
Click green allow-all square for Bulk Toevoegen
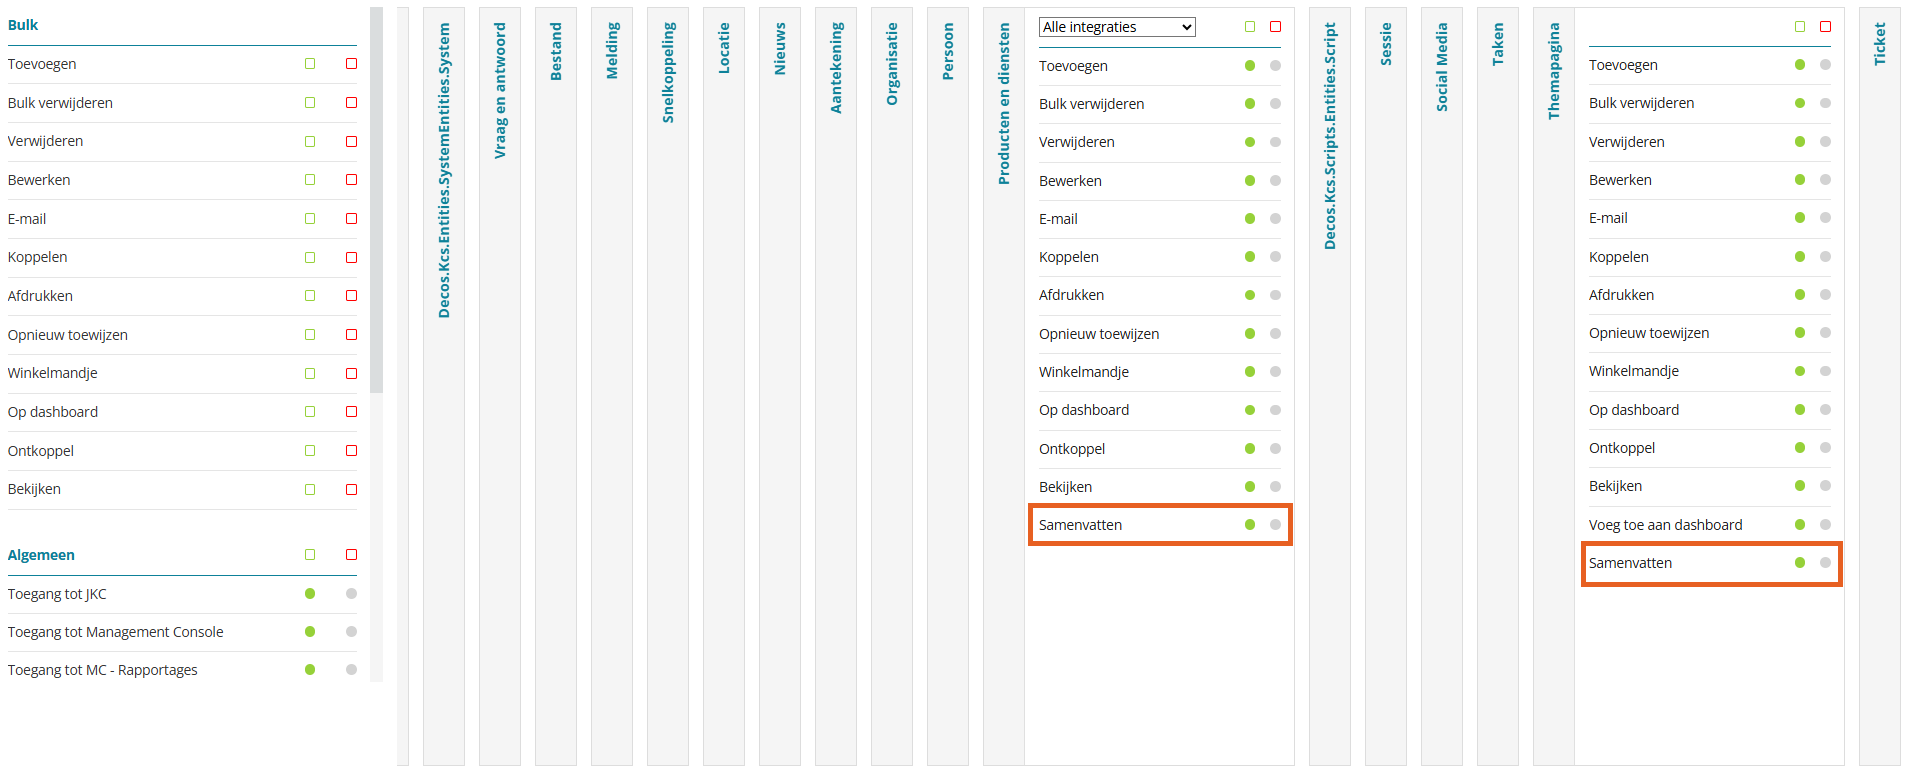310,64
